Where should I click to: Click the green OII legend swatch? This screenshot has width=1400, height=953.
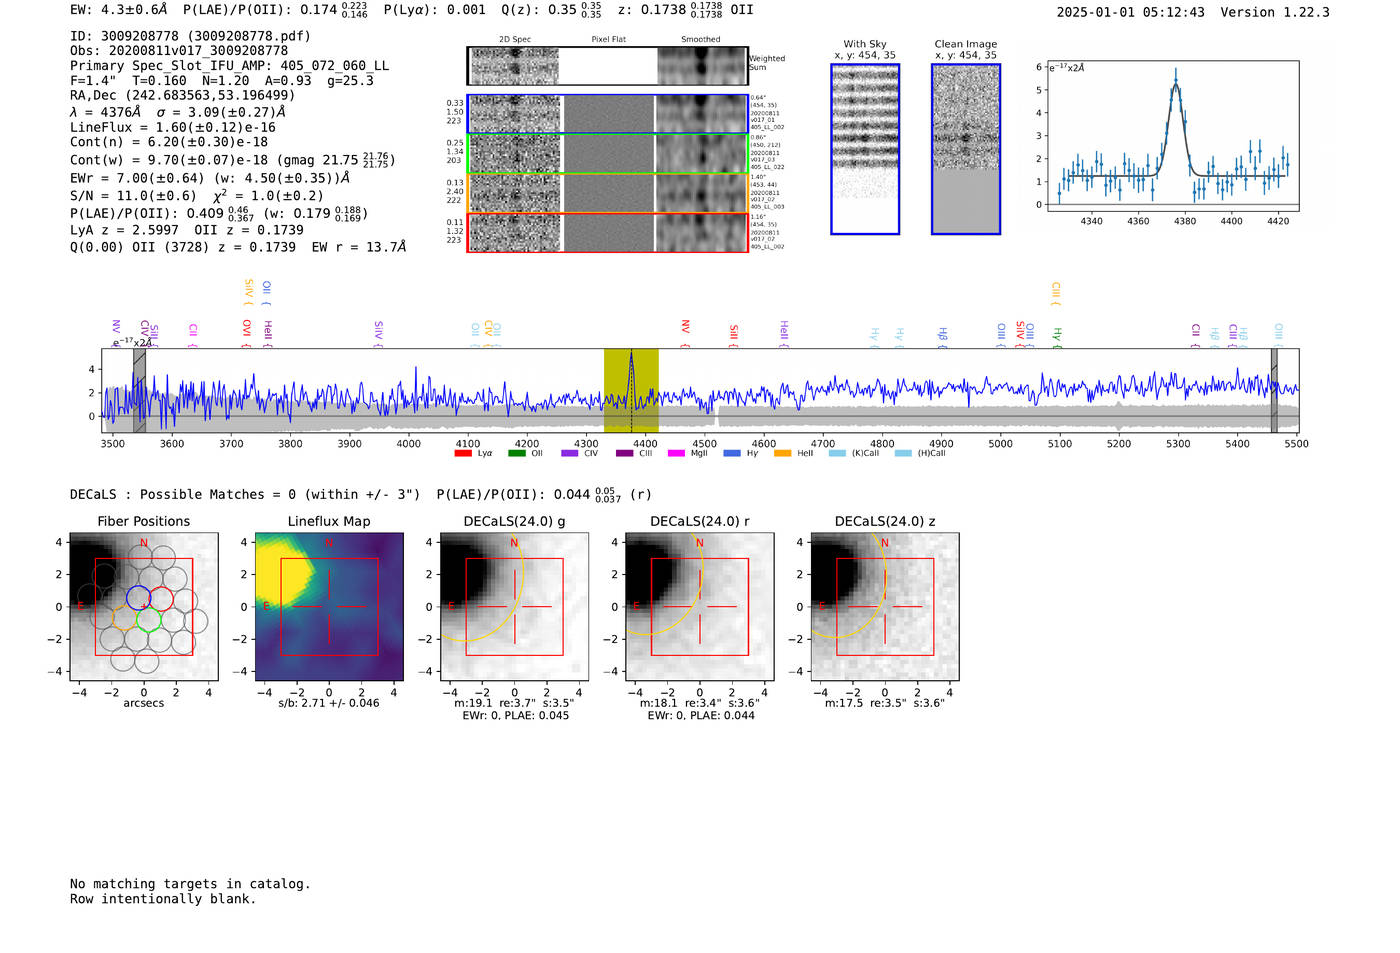tap(516, 453)
